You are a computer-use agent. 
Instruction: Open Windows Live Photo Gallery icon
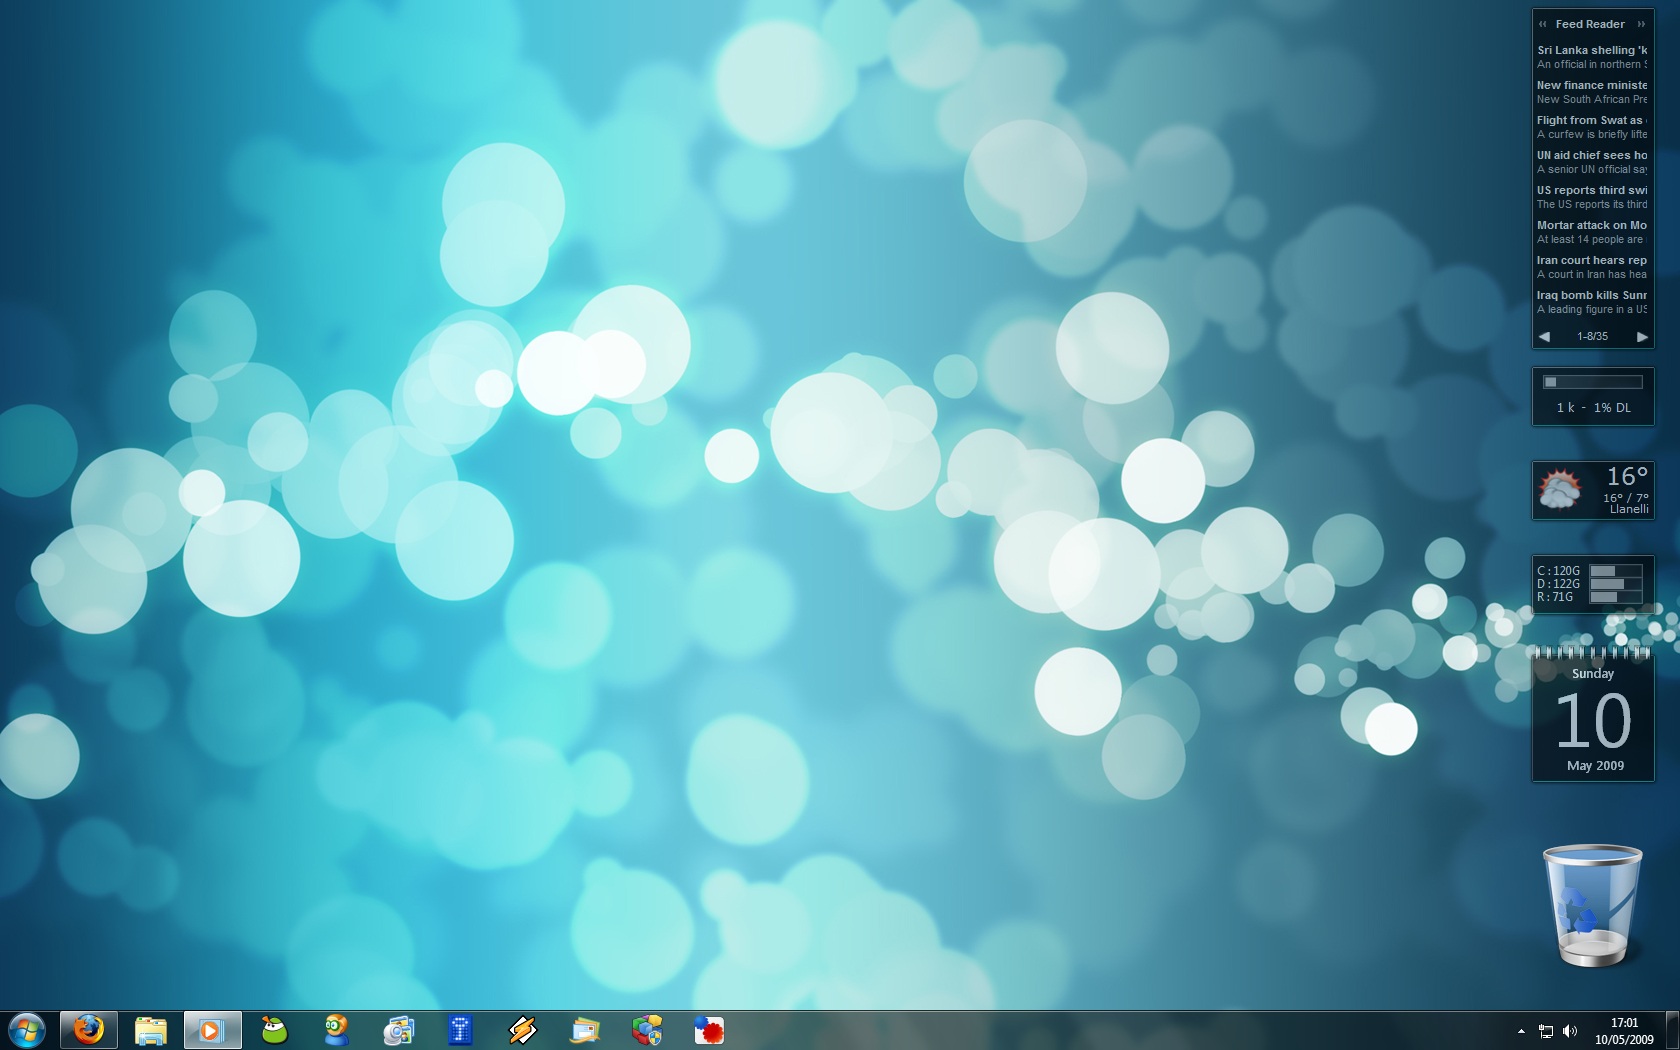click(x=399, y=1030)
